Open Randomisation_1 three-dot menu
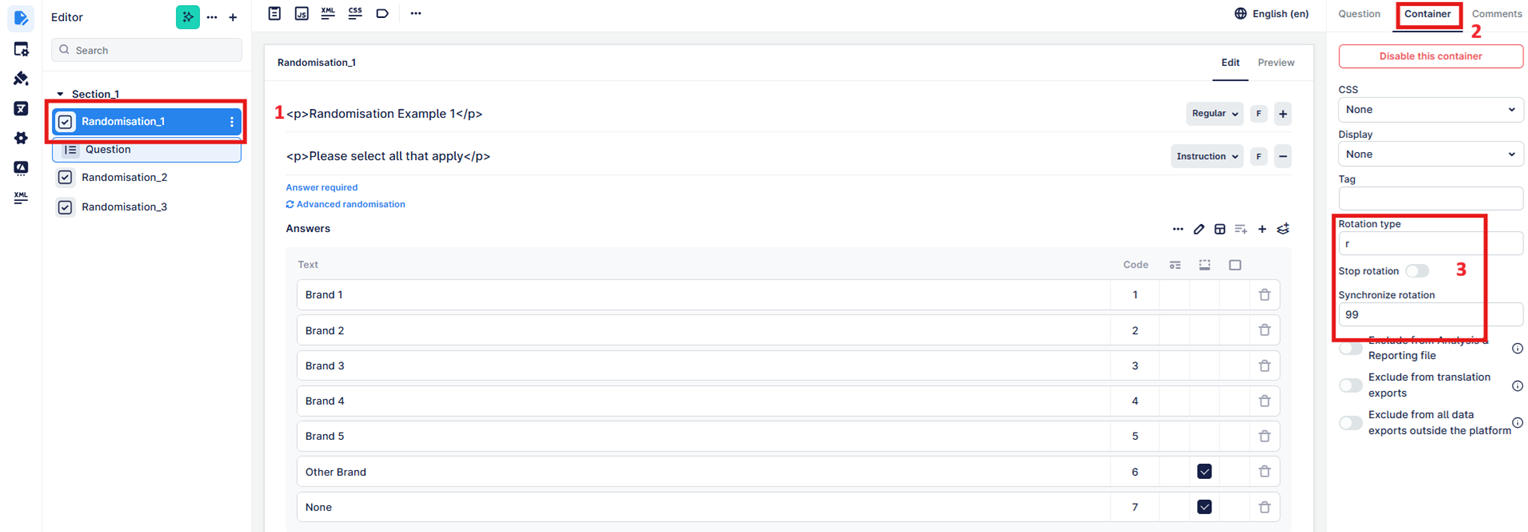Image resolution: width=1528 pixels, height=532 pixels. [232, 122]
